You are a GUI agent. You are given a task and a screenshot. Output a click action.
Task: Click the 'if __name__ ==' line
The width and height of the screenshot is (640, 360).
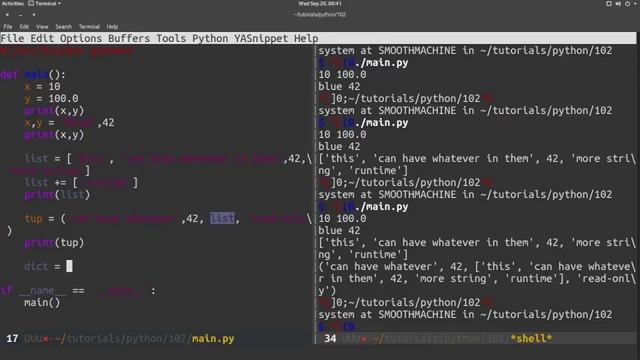pos(78,291)
